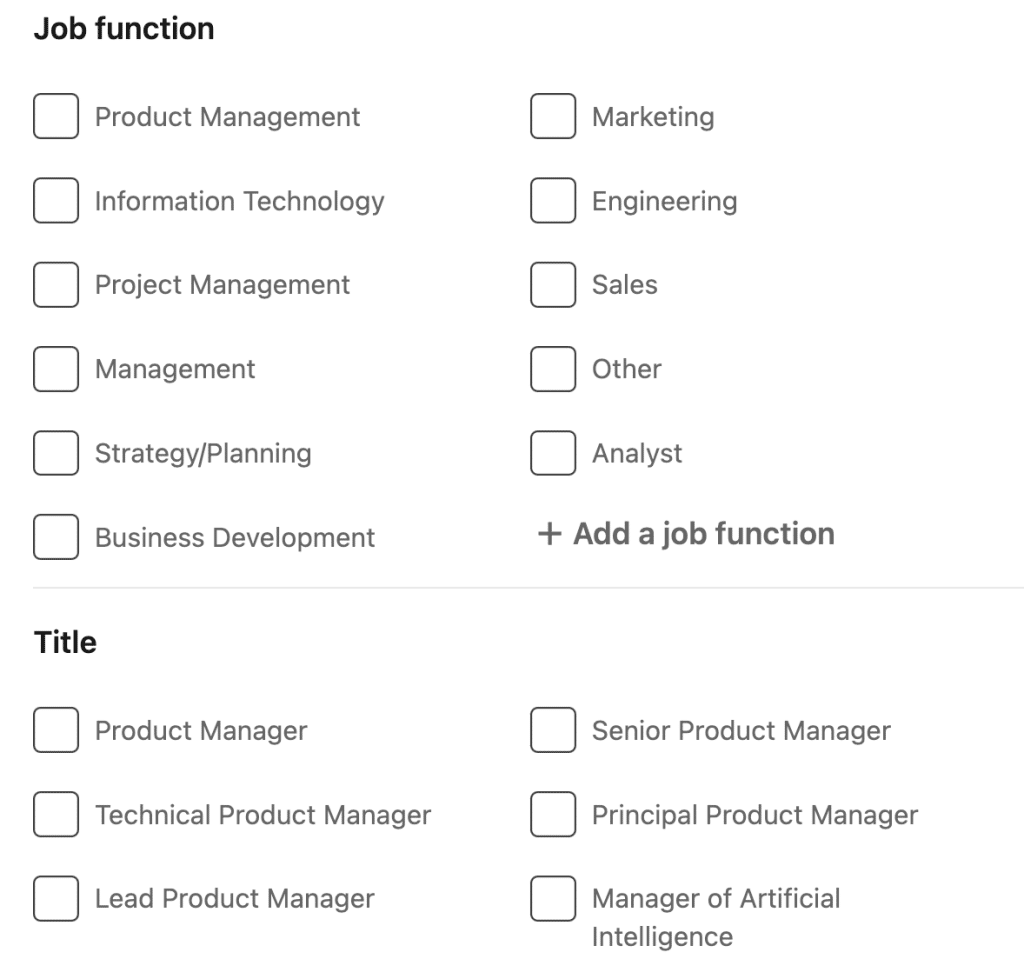
Task: Click the plus icon to add function
Action: (x=549, y=535)
